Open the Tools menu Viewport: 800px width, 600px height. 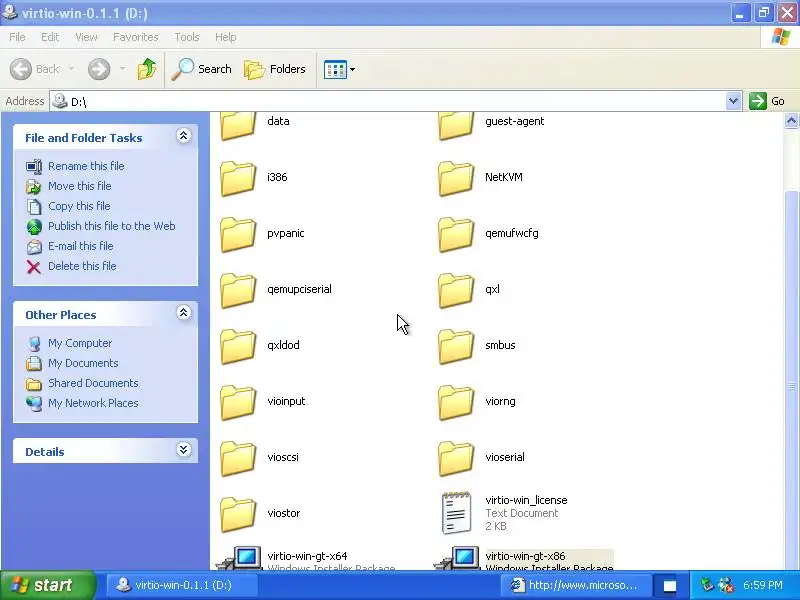[x=187, y=37]
